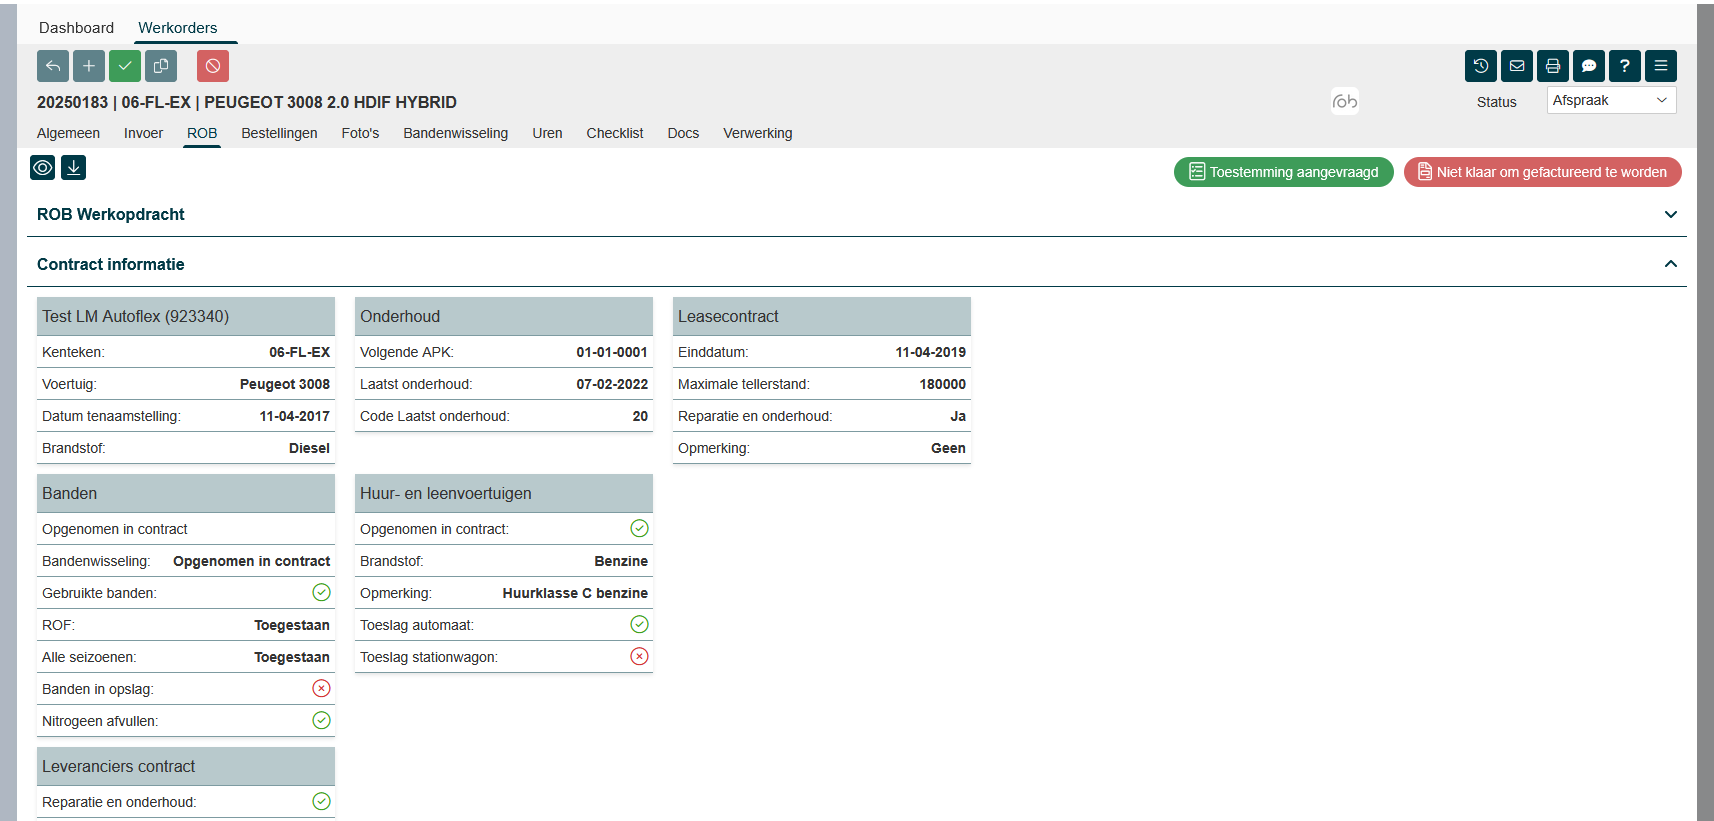1714x821 pixels.
Task: Click the green checkmark save icon
Action: [125, 66]
